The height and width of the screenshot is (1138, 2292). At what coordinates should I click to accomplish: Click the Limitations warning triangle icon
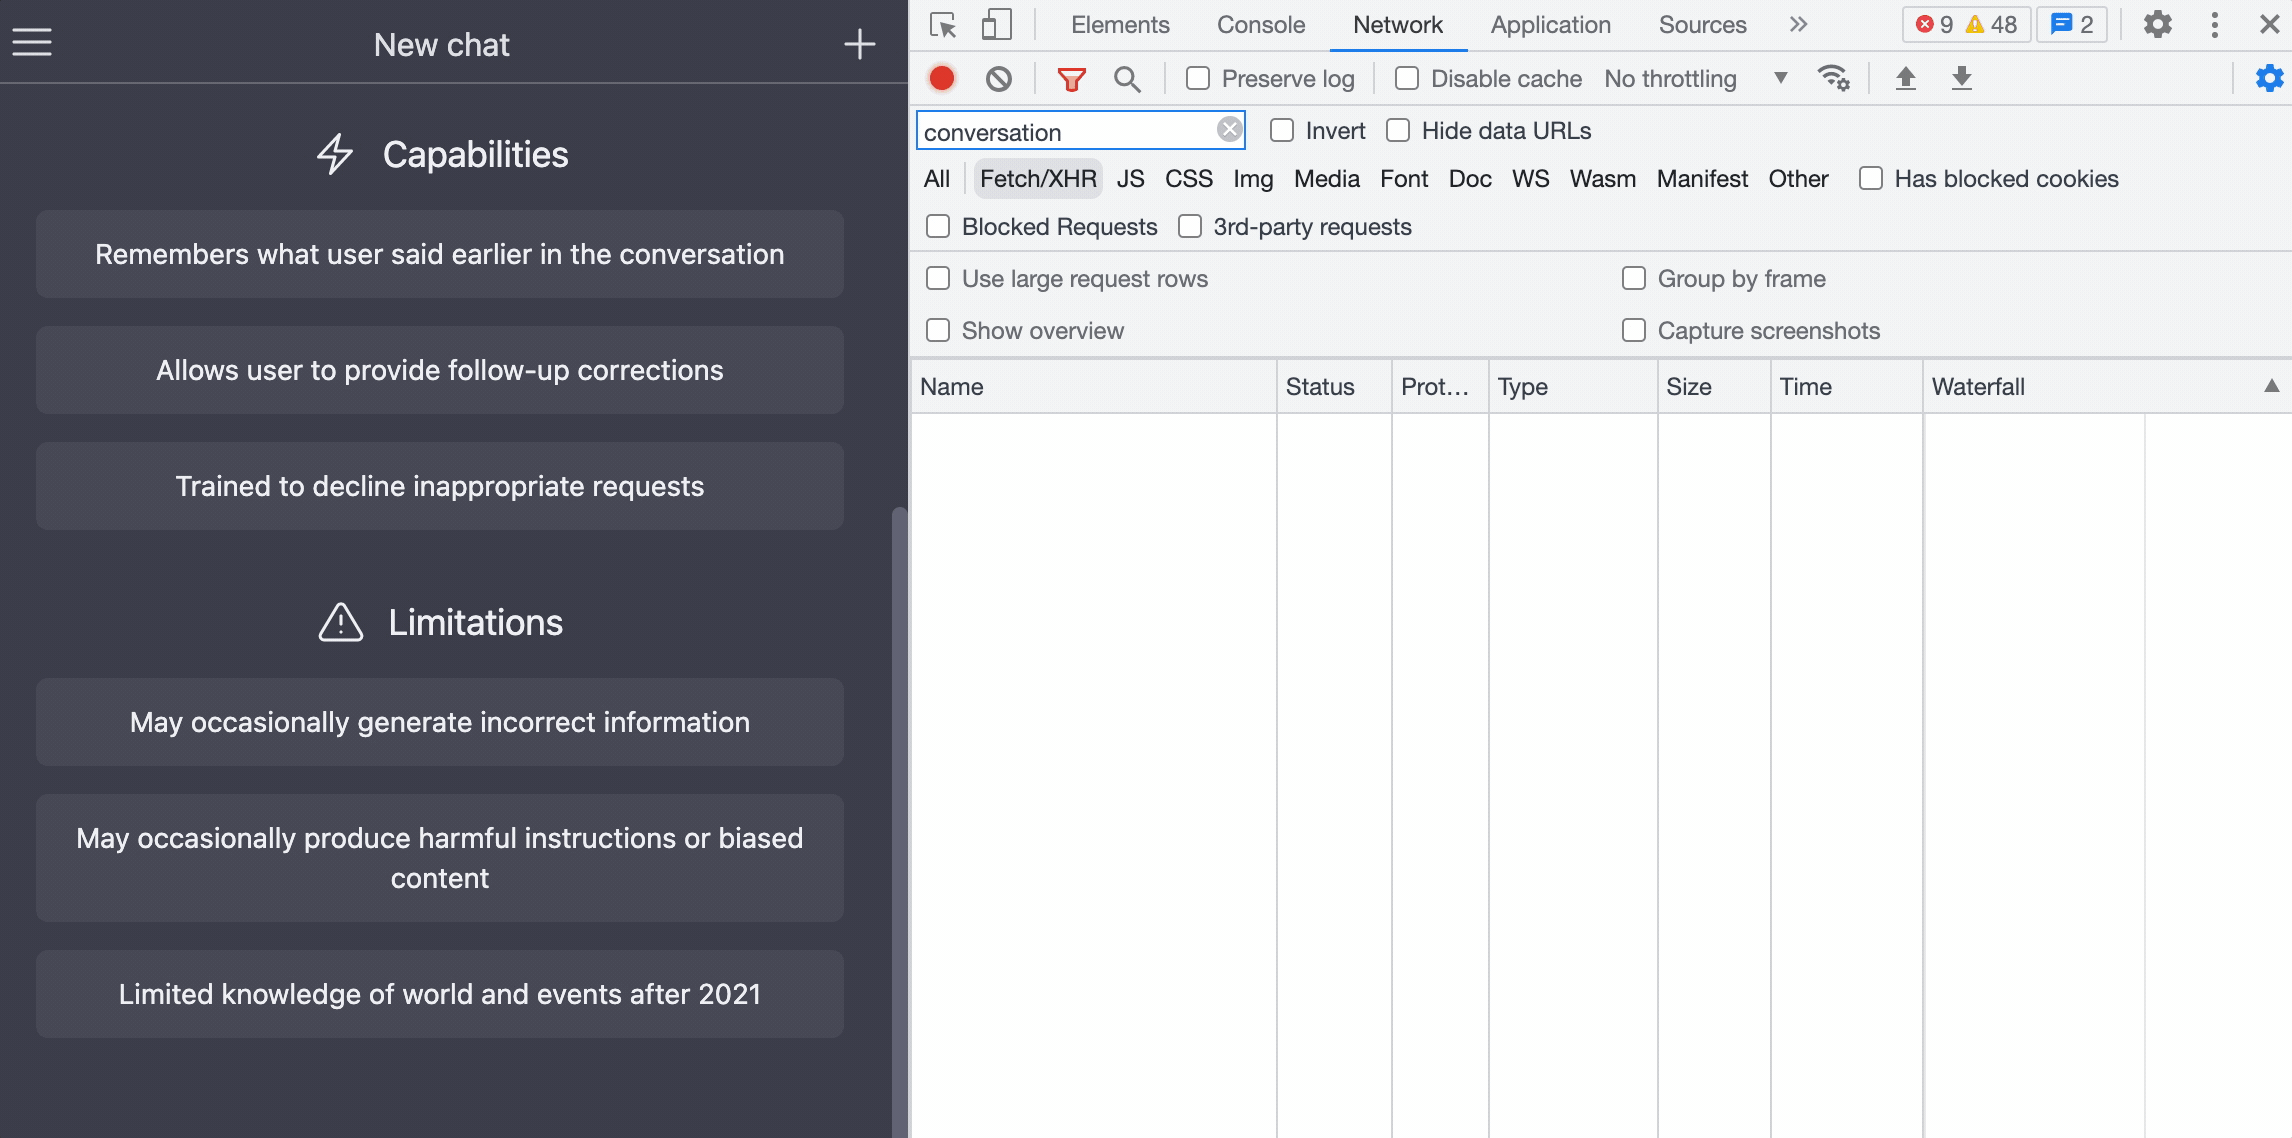click(341, 622)
